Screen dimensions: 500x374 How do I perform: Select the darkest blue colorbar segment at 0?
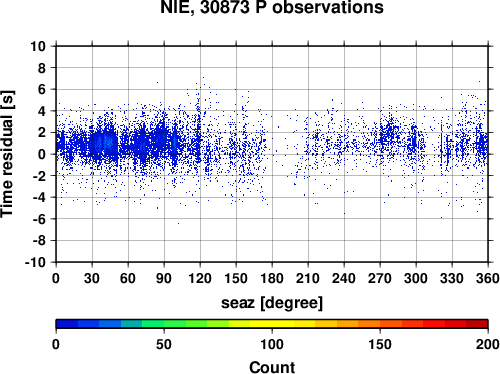coord(67,324)
